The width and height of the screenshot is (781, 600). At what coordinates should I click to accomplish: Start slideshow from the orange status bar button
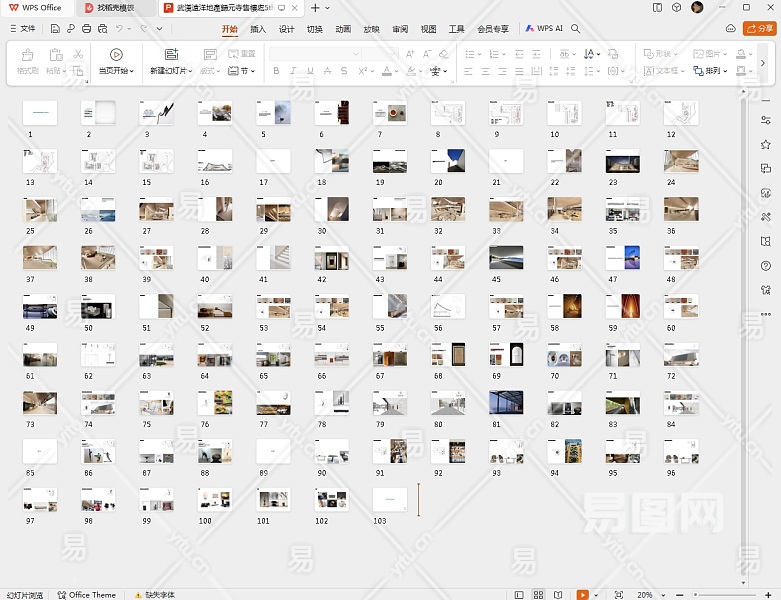(583, 594)
